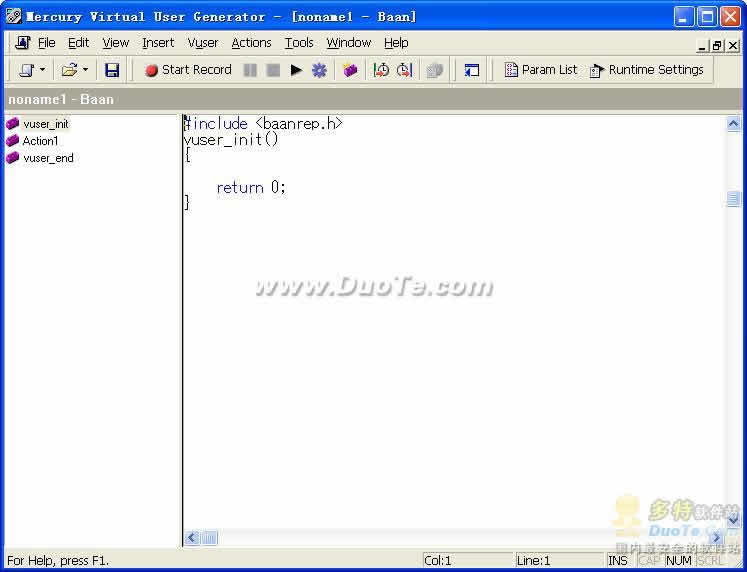Click the NUM status bar indicator
The height and width of the screenshot is (572, 747).
679,561
